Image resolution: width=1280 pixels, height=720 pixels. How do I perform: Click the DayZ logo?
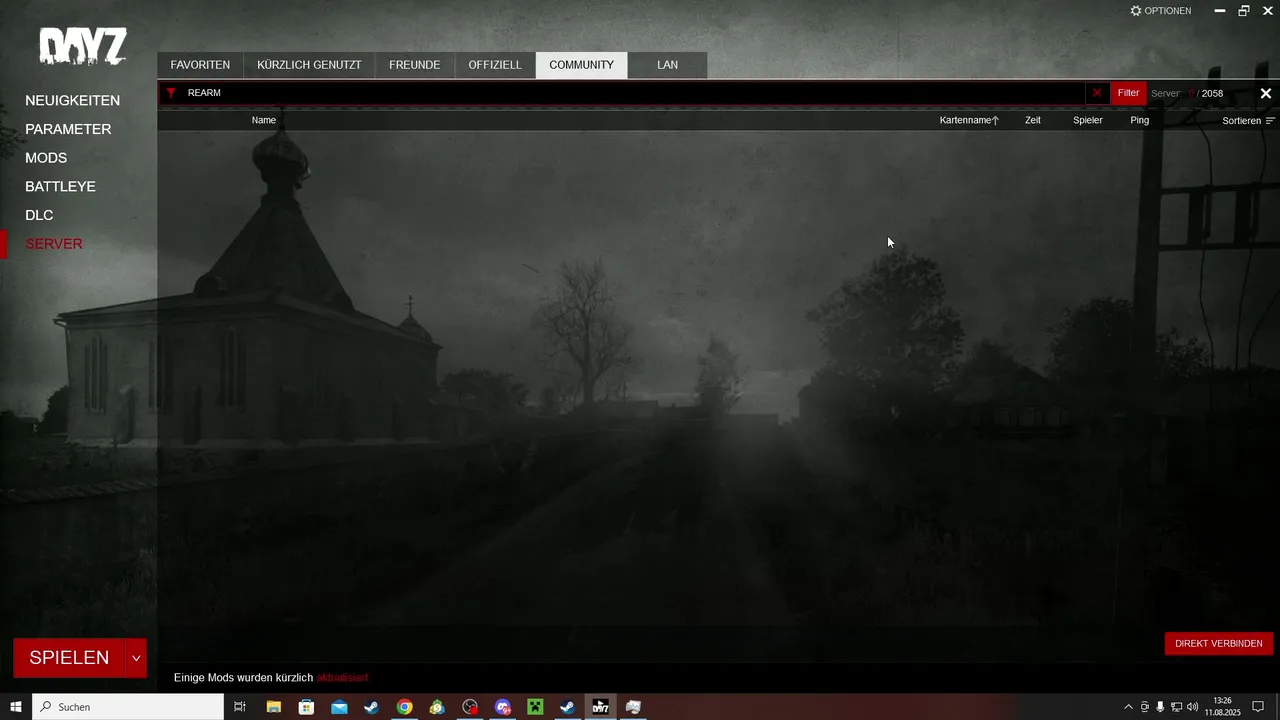tap(83, 46)
